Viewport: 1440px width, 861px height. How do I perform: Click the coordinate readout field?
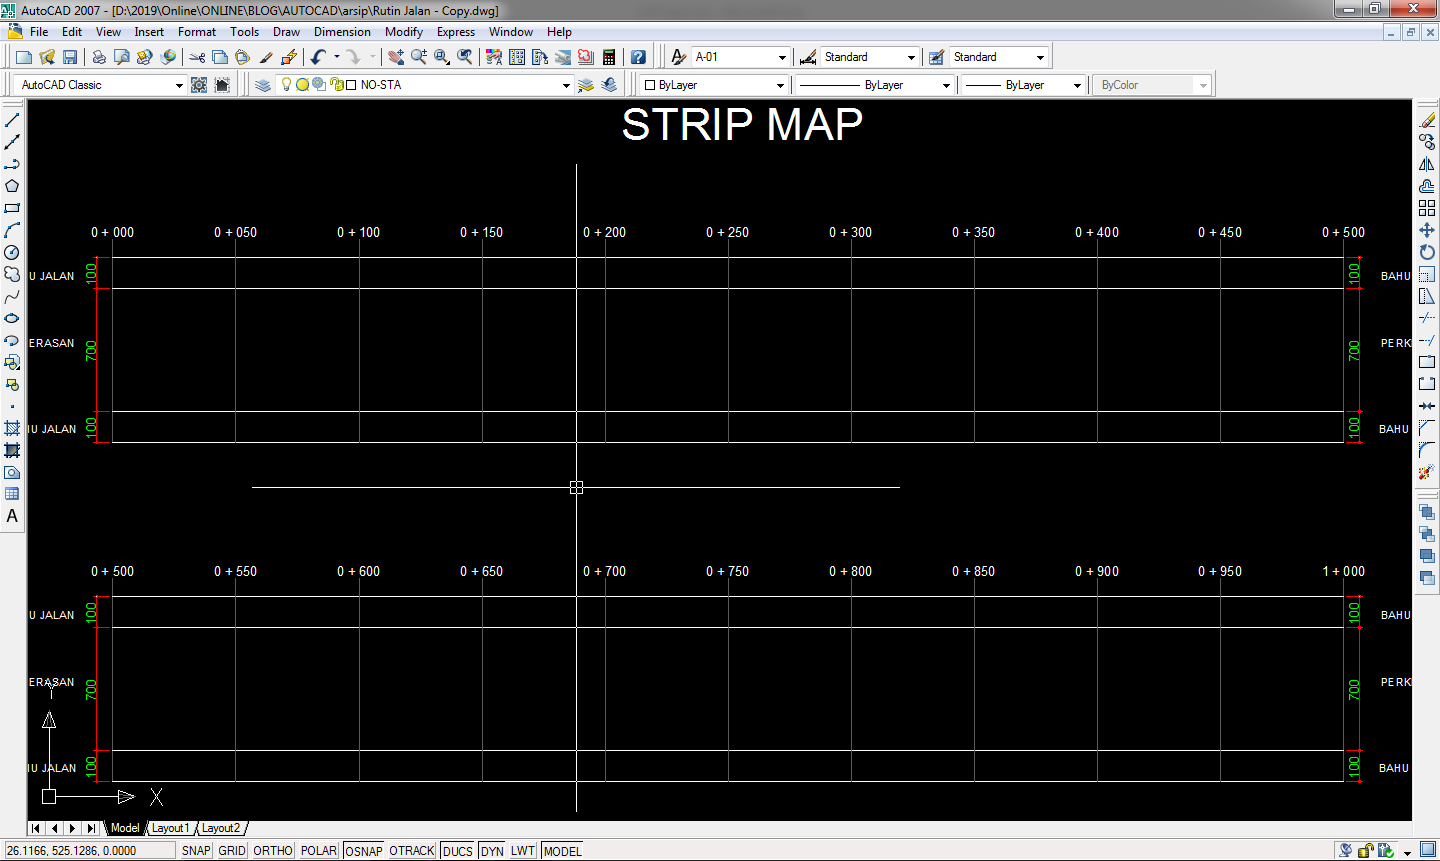88,850
